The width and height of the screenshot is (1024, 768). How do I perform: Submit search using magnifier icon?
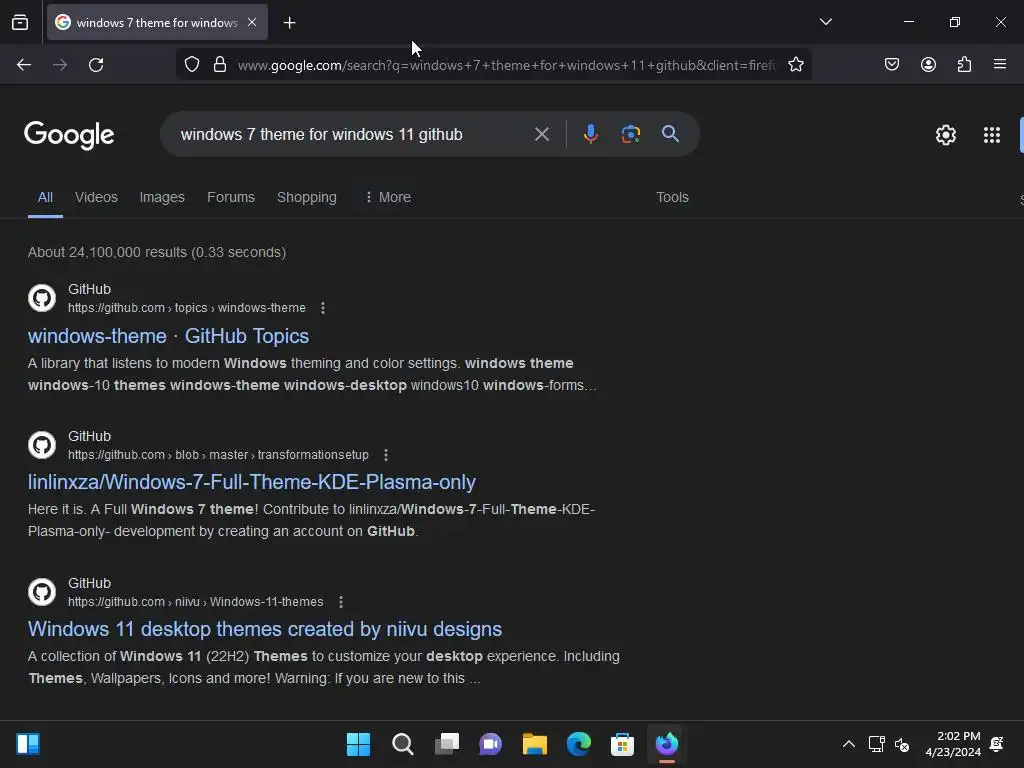[671, 134]
